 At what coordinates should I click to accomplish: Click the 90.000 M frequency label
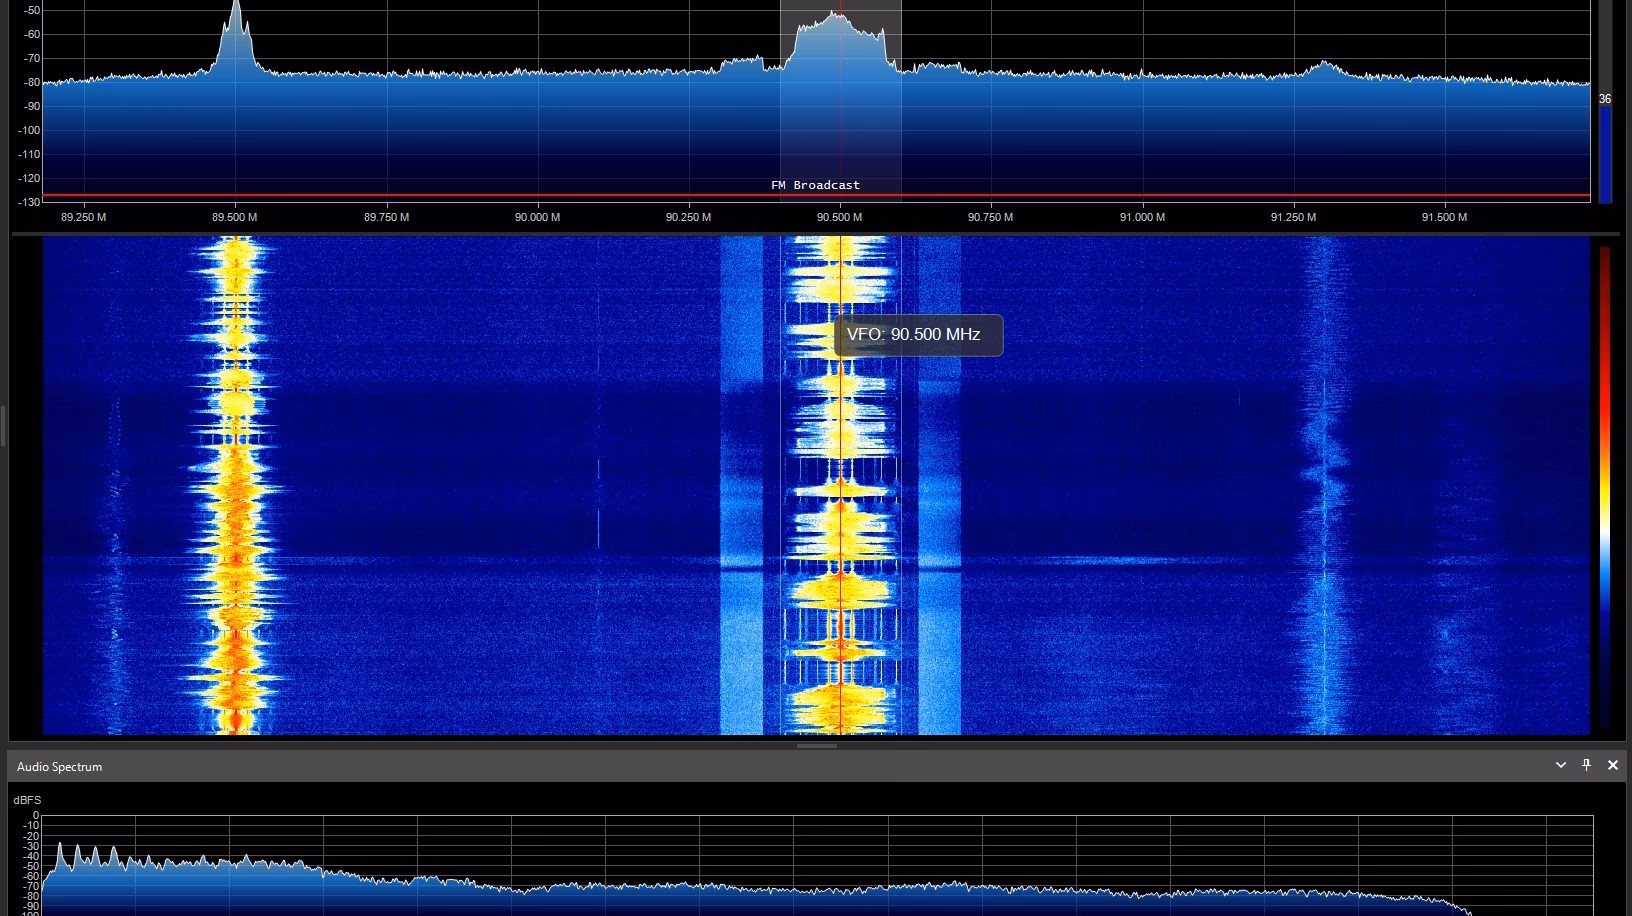coord(537,217)
